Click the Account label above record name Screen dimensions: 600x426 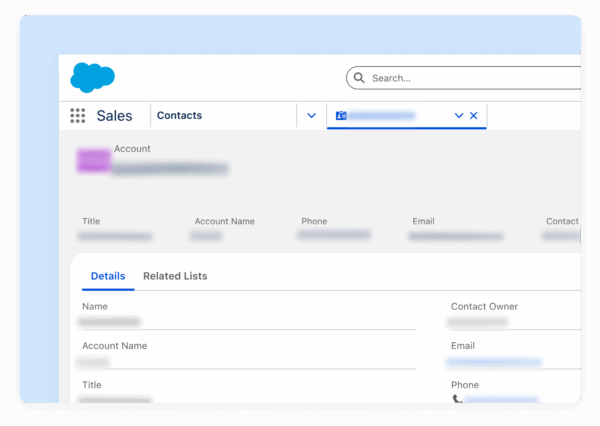click(132, 149)
